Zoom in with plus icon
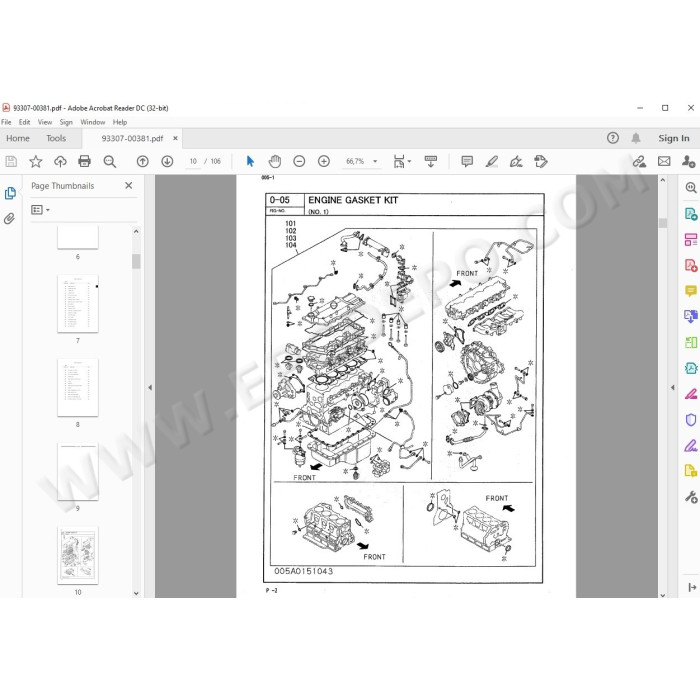The image size is (700, 700). (x=324, y=161)
